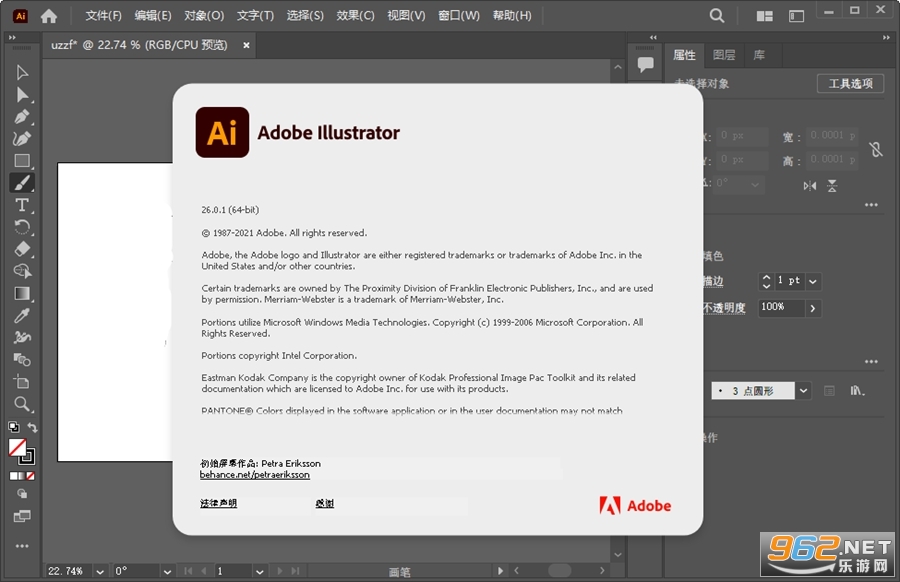900x582 pixels.
Task: Click the horizontal scrollbar thumb
Action: tap(559, 571)
